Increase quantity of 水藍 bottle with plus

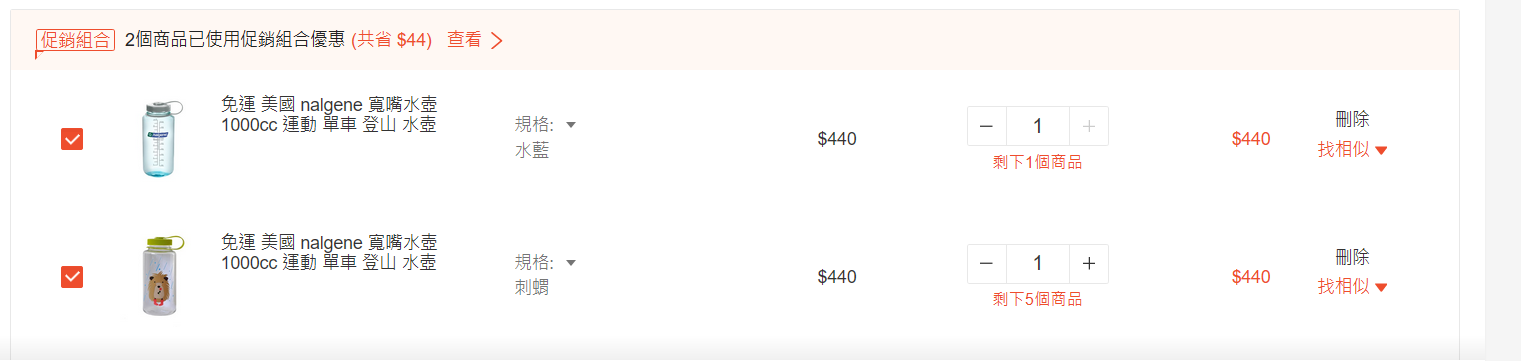tap(1089, 126)
